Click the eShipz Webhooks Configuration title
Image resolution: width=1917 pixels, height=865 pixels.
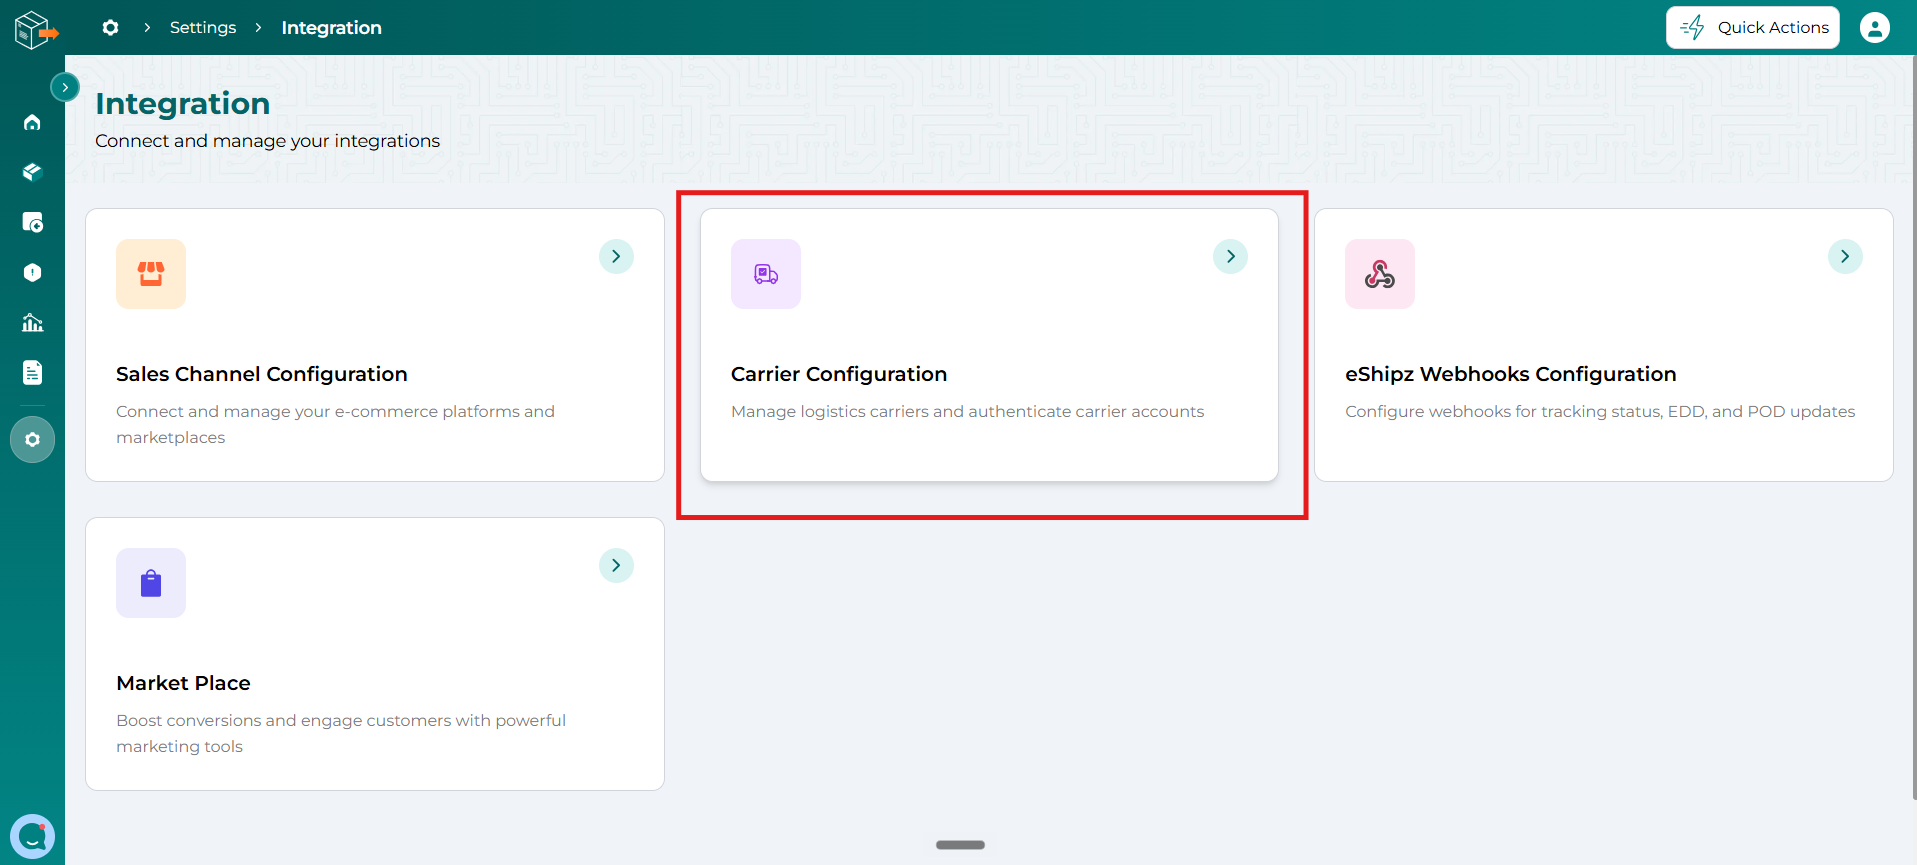[x=1511, y=374]
